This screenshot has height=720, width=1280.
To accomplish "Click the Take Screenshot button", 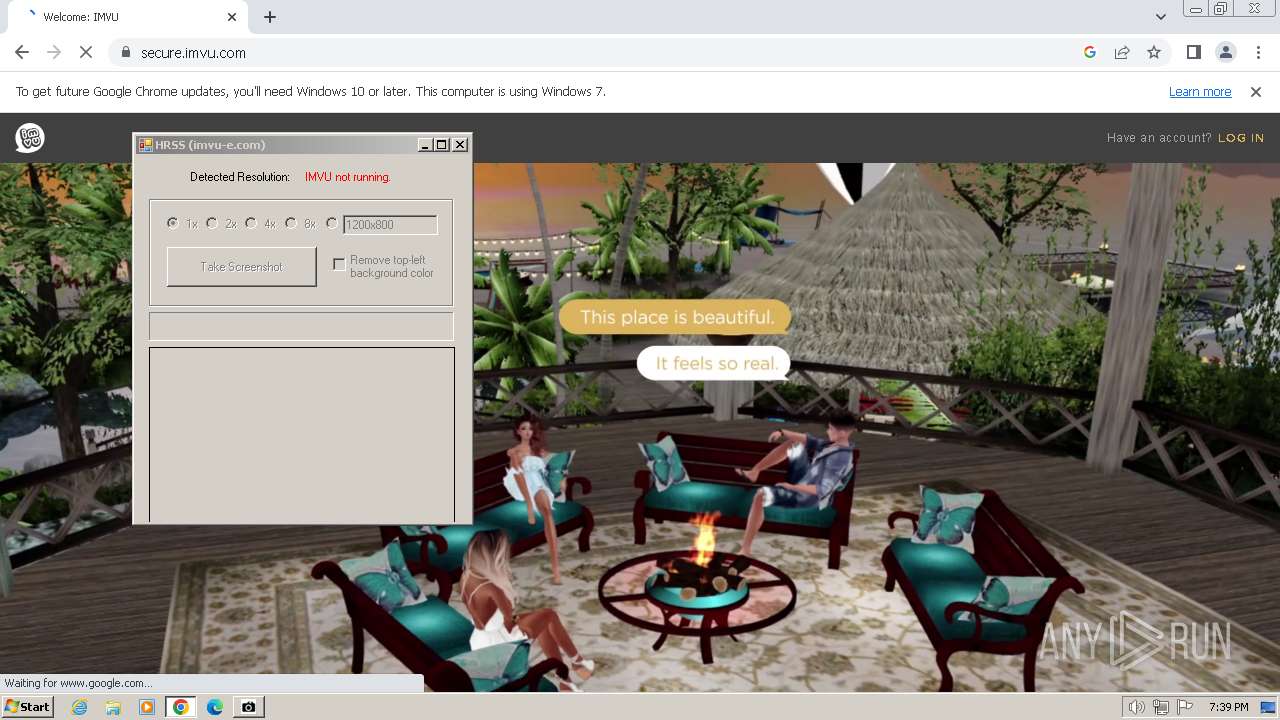I will point(242,267).
